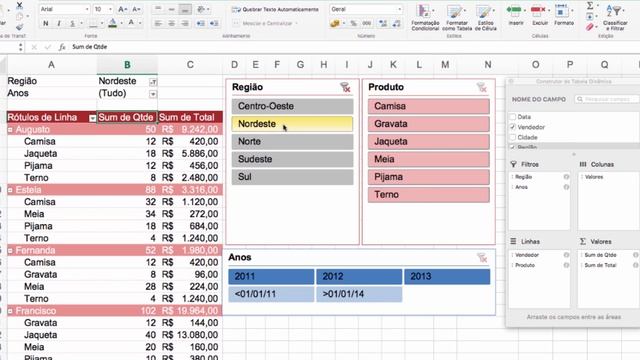Select 2013 in Anos slicer
640x360 pixels.
pos(447,276)
